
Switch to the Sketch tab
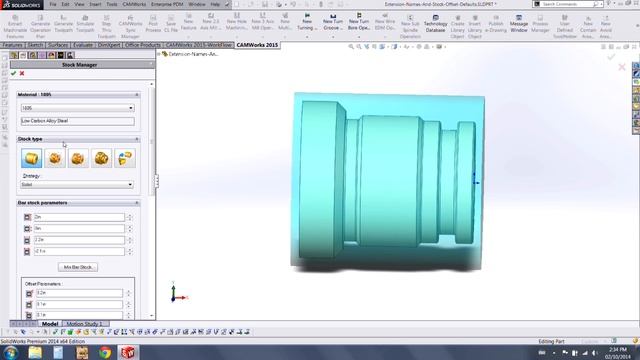35,45
